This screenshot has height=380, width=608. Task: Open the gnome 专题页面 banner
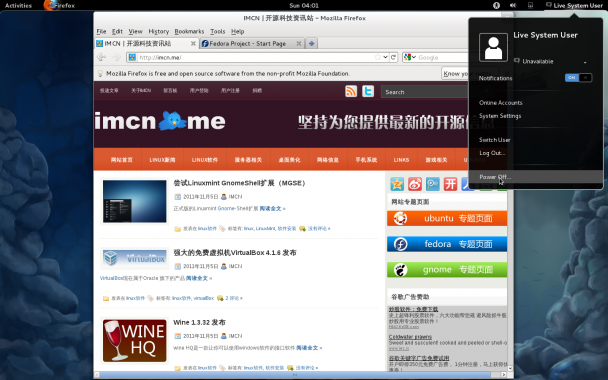tap(447, 269)
